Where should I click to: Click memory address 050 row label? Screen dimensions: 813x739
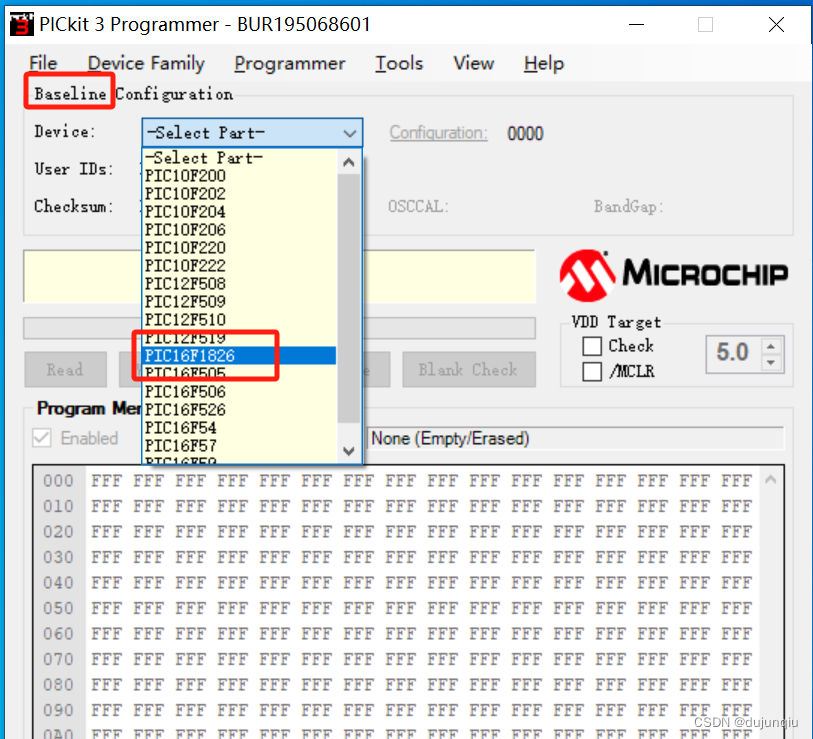(x=58, y=608)
